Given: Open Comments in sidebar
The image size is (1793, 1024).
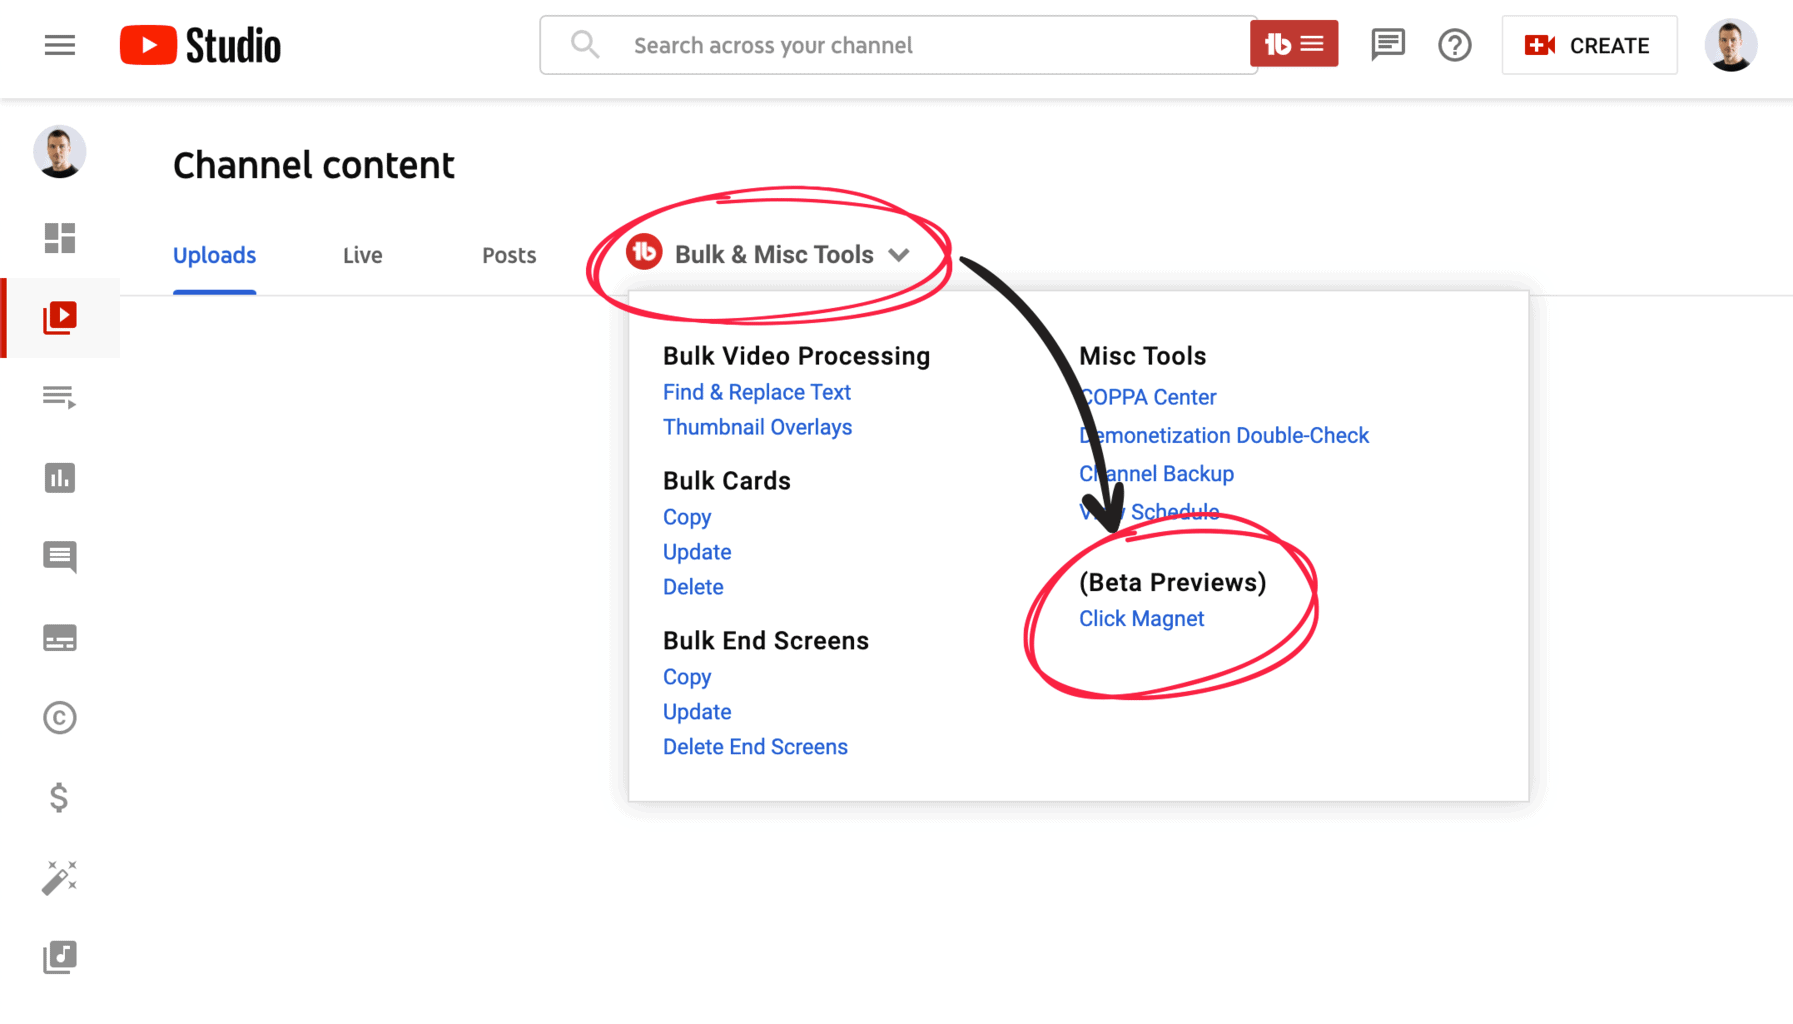Looking at the screenshot, I should coord(60,557).
